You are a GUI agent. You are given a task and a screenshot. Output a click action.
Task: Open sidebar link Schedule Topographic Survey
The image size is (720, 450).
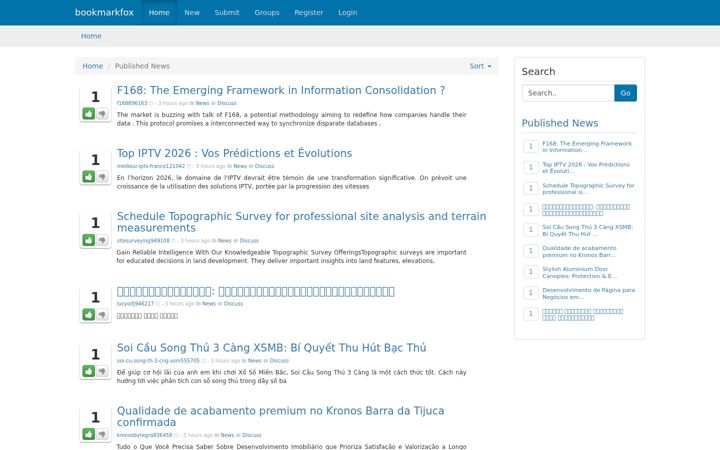[588, 189]
